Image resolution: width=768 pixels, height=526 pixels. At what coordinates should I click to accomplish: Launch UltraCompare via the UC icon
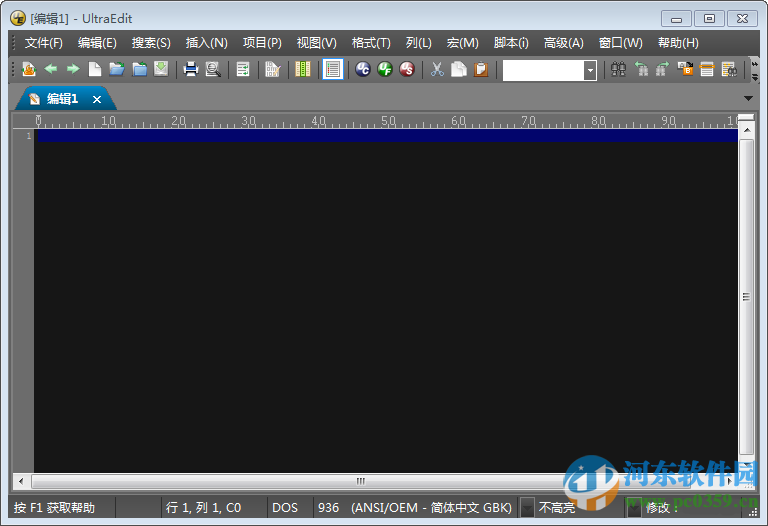363,69
